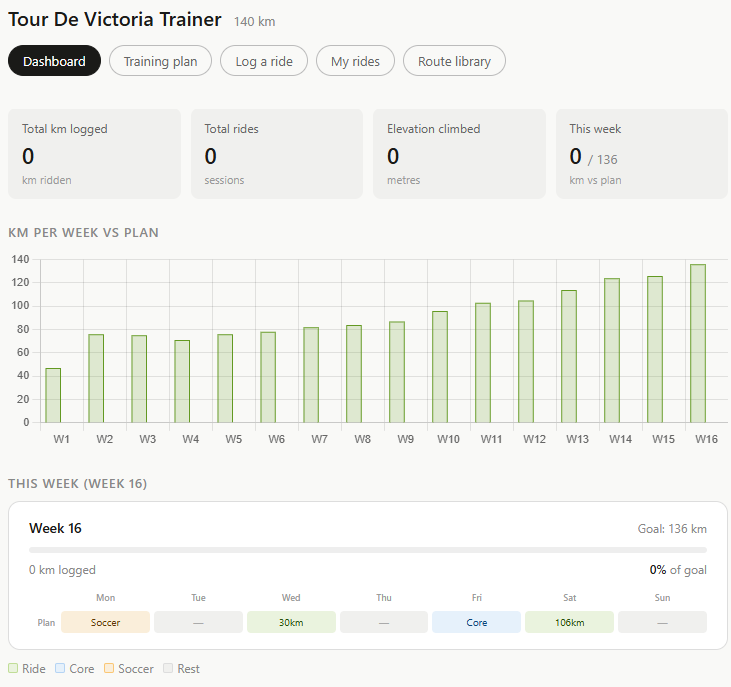Click the green Ride legend swatch
This screenshot has height=687, width=731.
pyautogui.click(x=13, y=668)
